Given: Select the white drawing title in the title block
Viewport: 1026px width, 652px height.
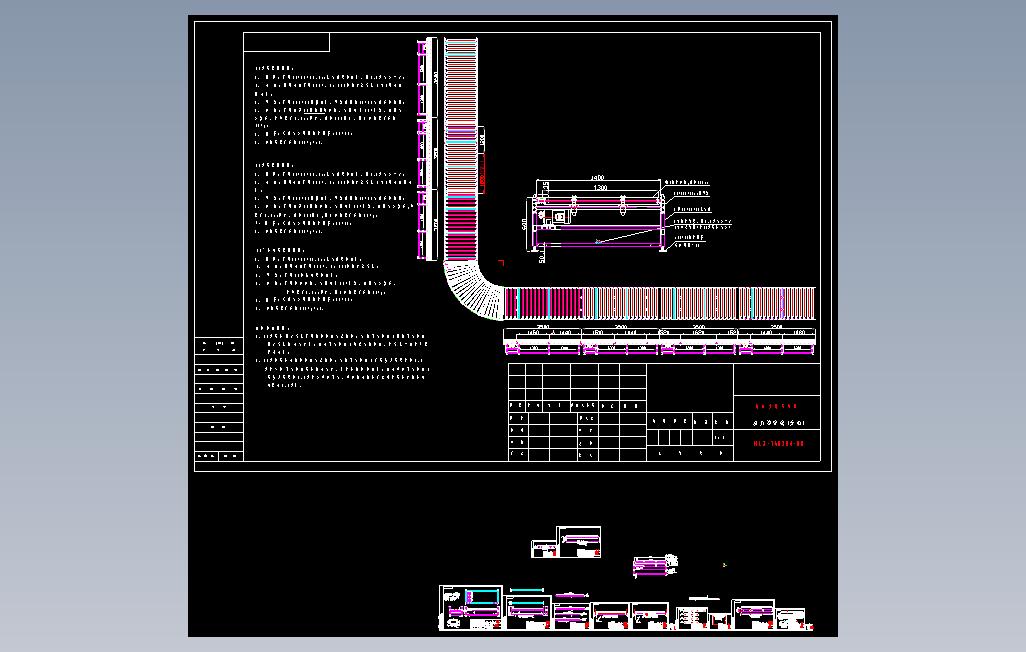Looking at the screenshot, I should 778,424.
